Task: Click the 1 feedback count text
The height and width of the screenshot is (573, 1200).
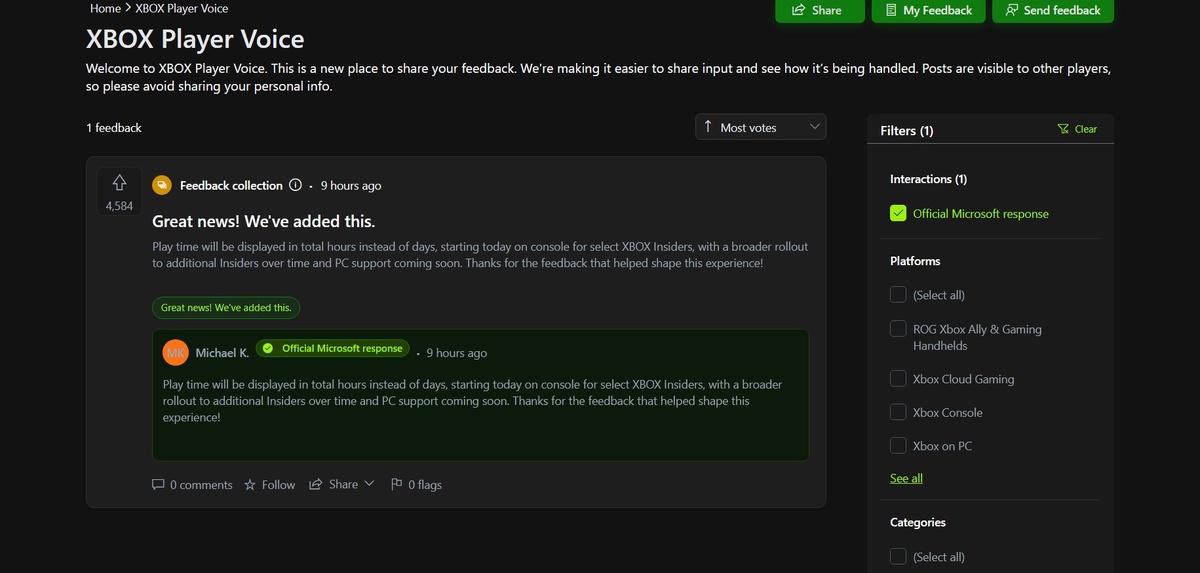Action: (114, 128)
